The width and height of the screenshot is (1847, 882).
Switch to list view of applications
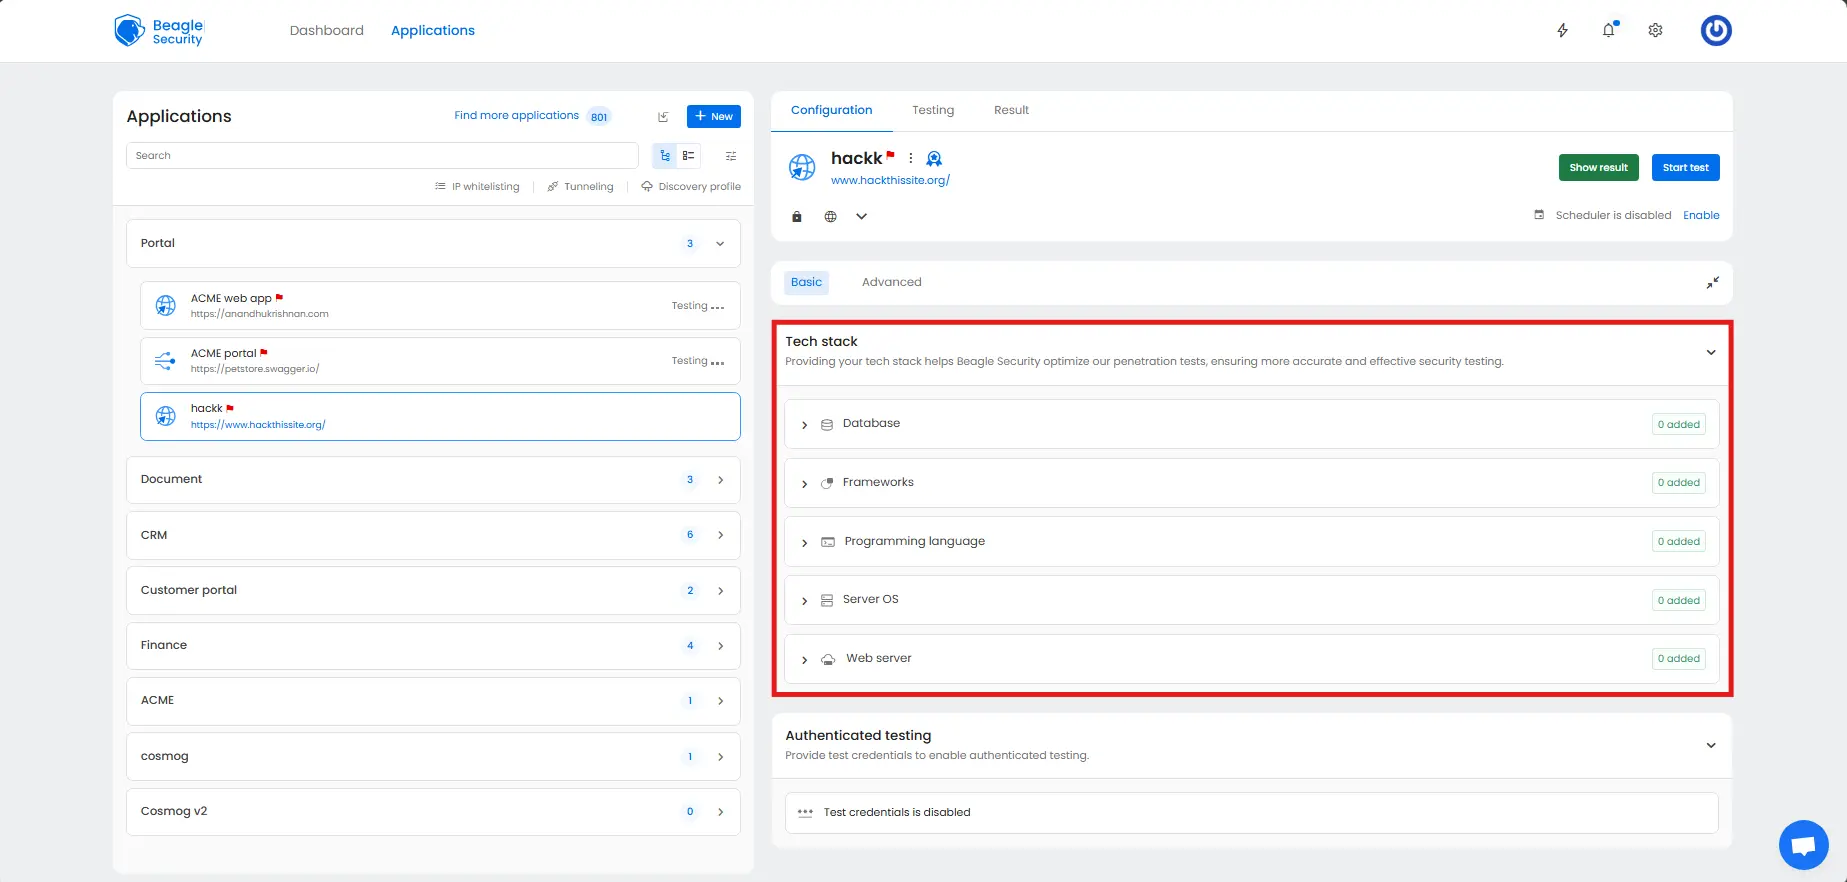689,156
